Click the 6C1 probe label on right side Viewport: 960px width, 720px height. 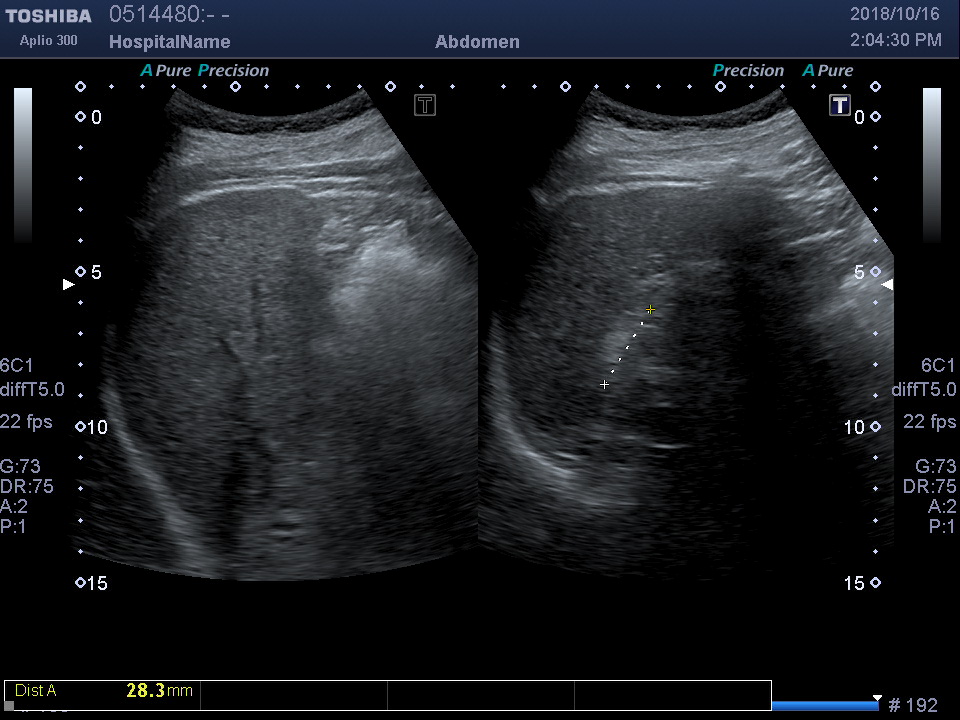938,366
